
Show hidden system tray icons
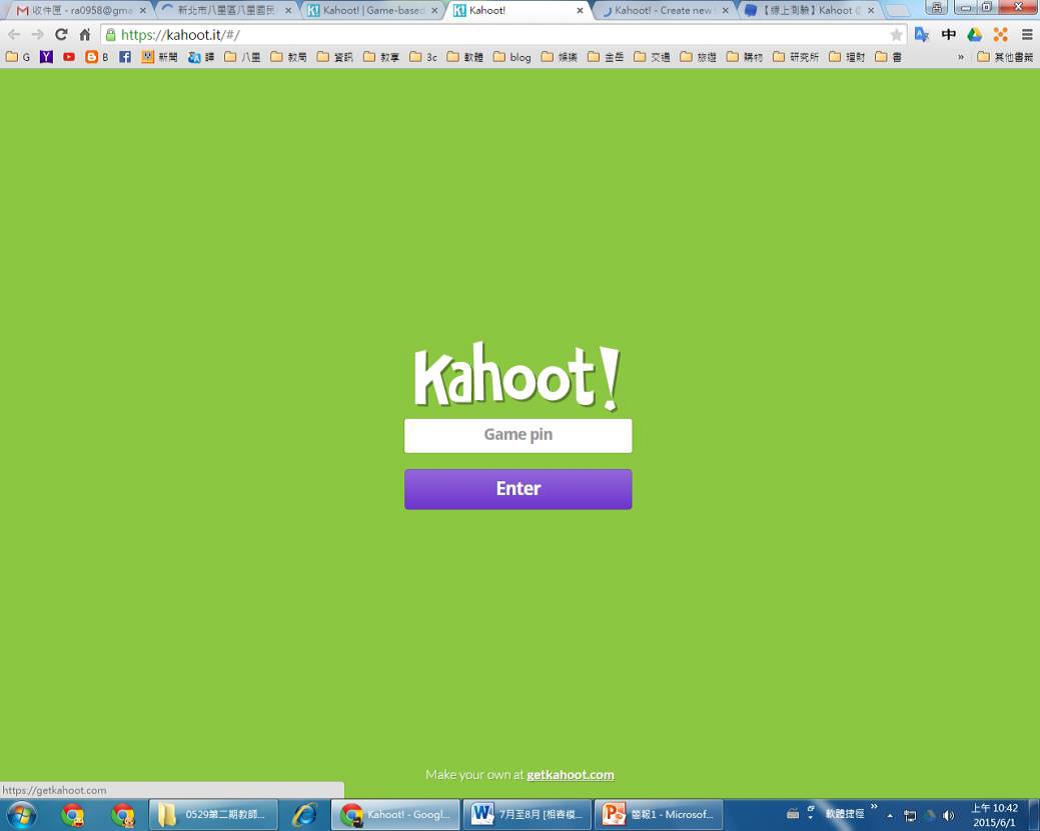tap(890, 815)
